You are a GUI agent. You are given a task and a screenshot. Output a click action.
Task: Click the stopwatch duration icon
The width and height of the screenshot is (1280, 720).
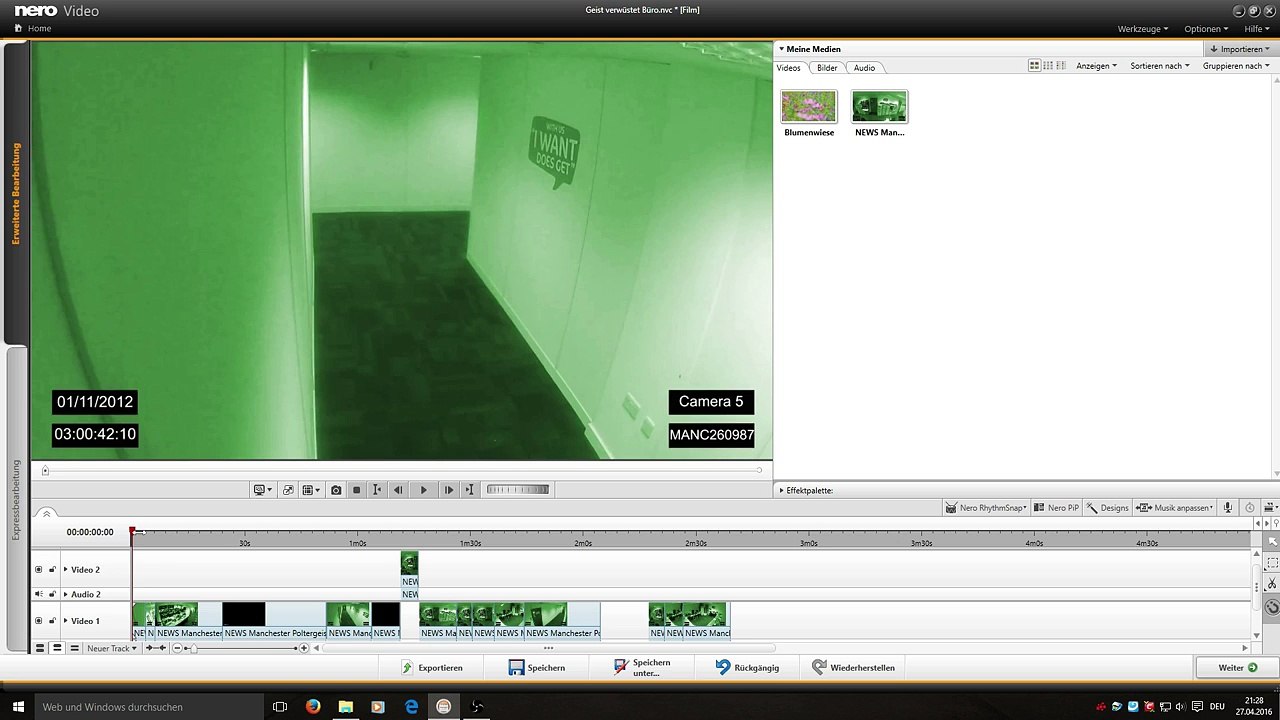coord(1250,508)
